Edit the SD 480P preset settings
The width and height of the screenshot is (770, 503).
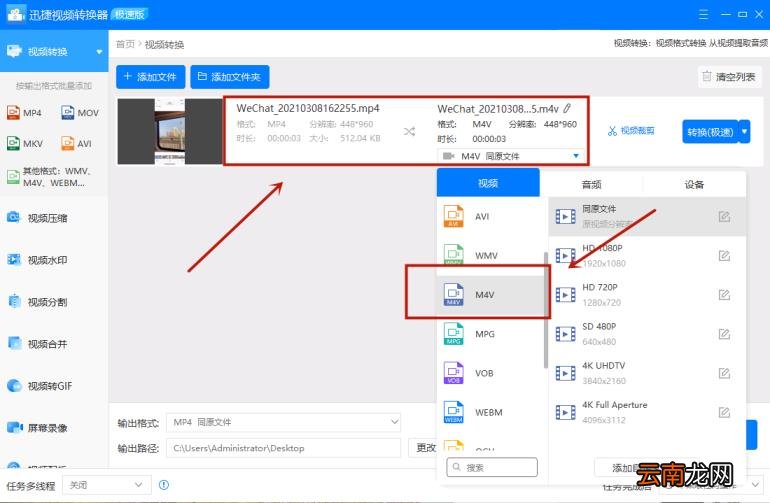724,334
